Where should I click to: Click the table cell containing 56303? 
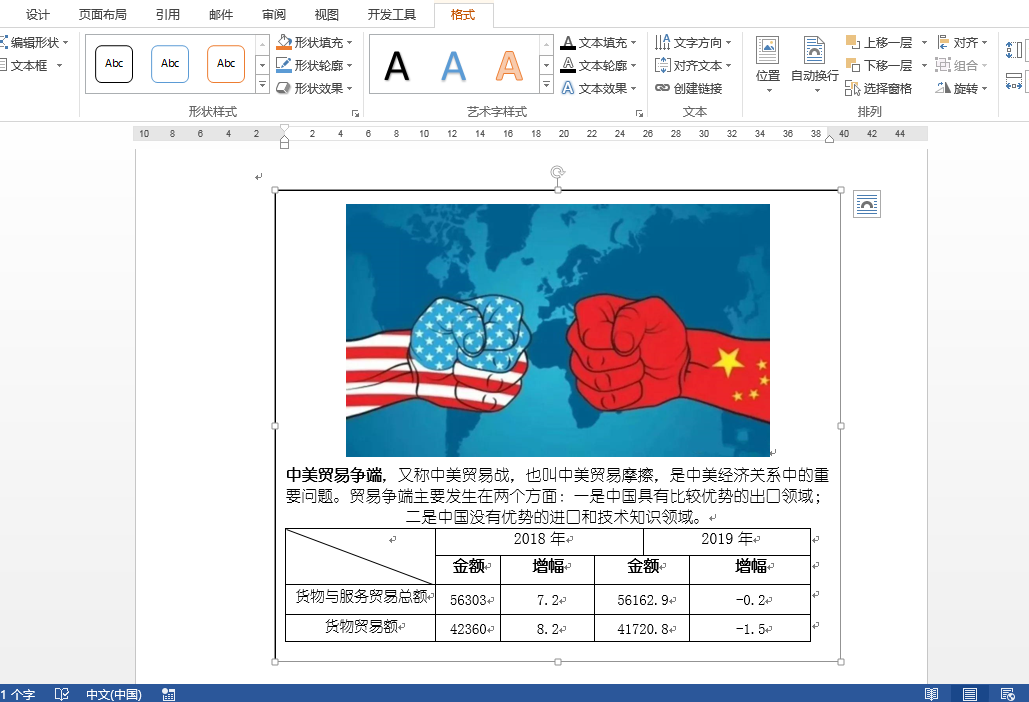468,600
